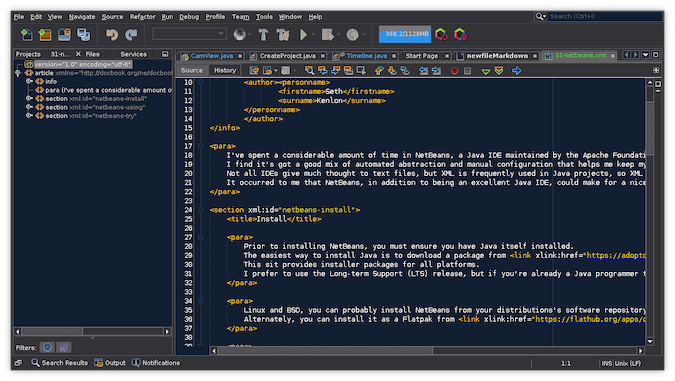Open Notifications in the status bar
Viewport: 675px width, 381px height.
click(156, 363)
